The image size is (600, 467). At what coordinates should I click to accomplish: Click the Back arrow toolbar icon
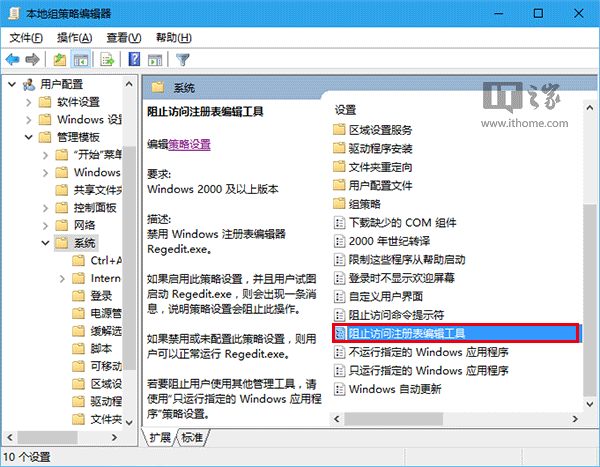coord(14,59)
